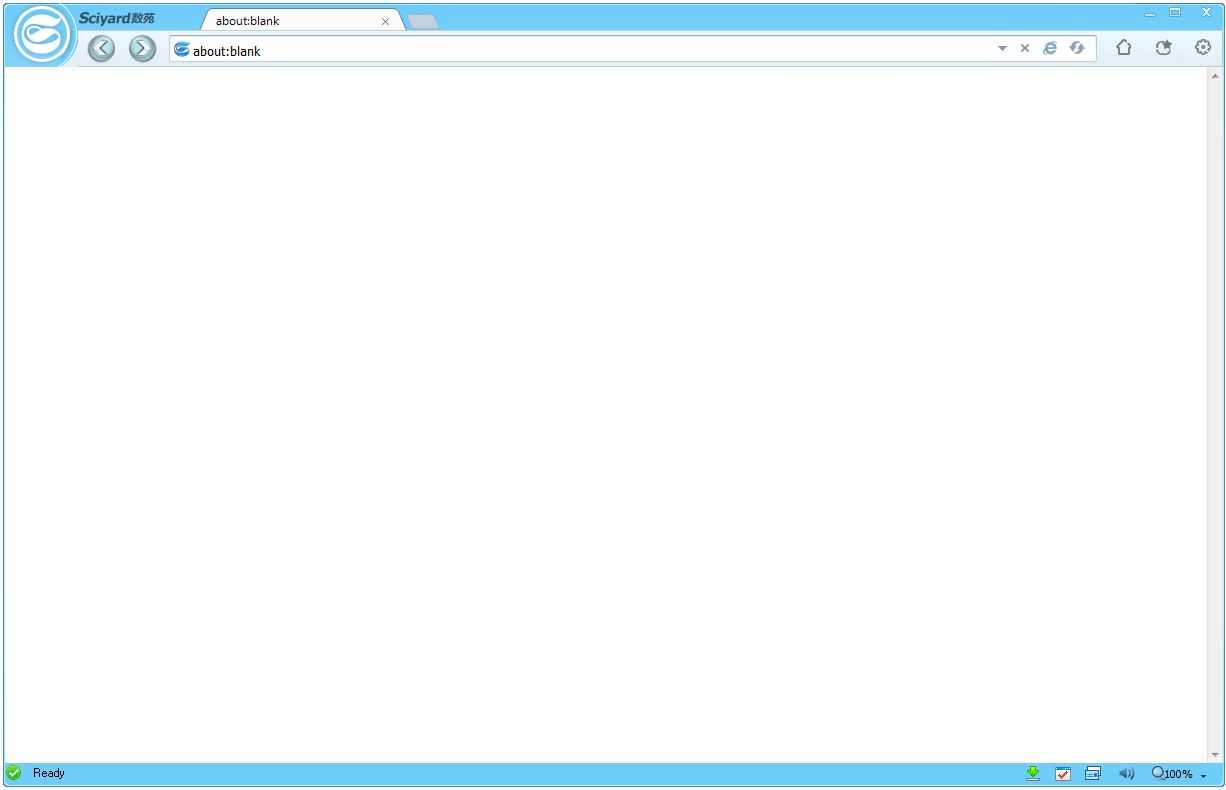Click the scrollbar down arrow
This screenshot has width=1226, height=790.
pyautogui.click(x=1216, y=755)
